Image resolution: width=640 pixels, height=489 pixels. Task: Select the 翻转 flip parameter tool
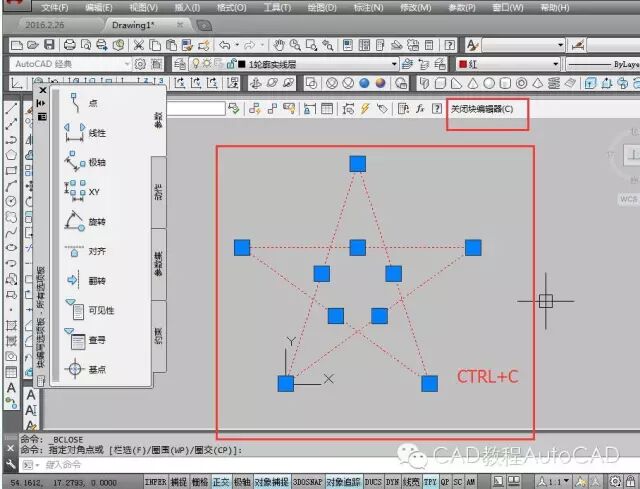85,280
